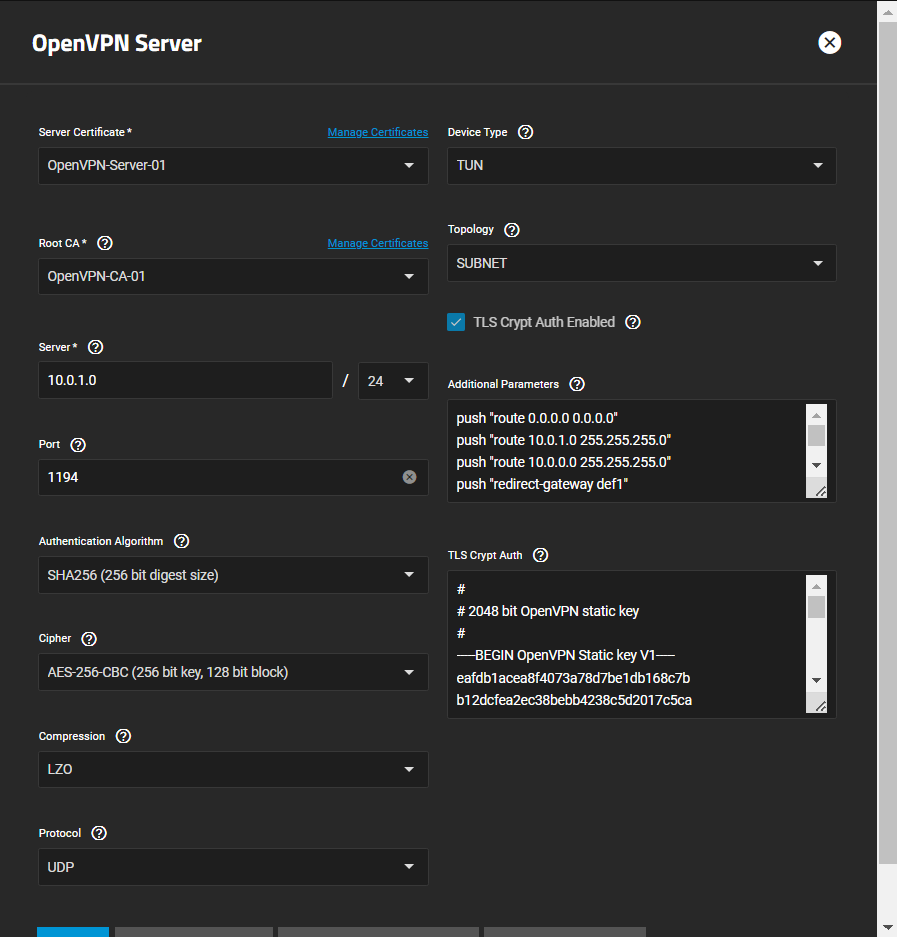Show help for Compression
897x937 pixels.
[123, 736]
